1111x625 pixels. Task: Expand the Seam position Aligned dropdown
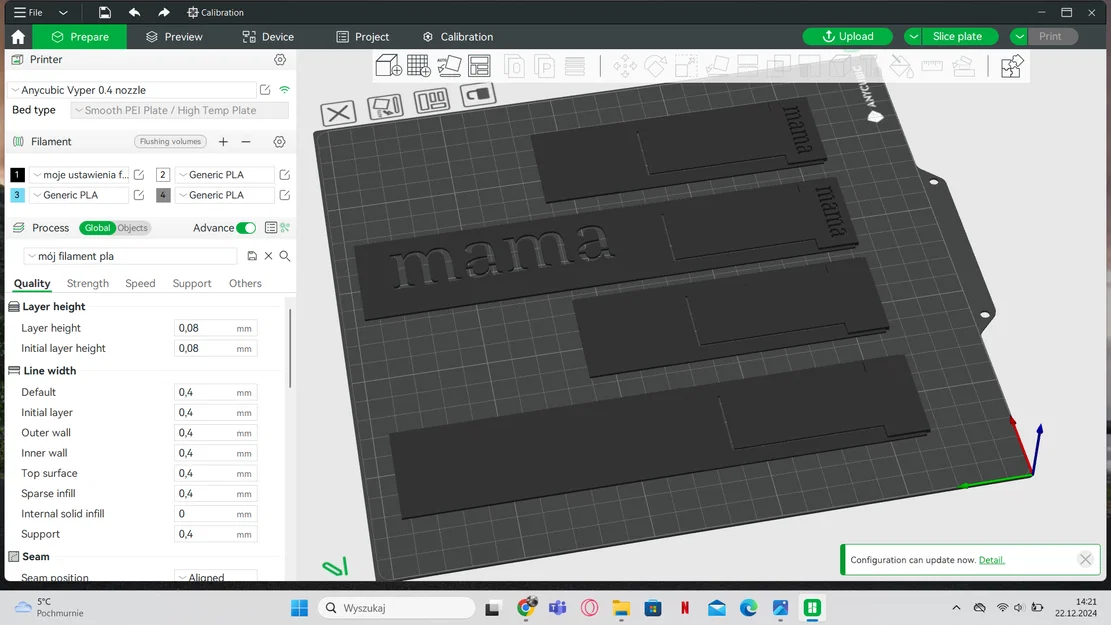coord(215,576)
